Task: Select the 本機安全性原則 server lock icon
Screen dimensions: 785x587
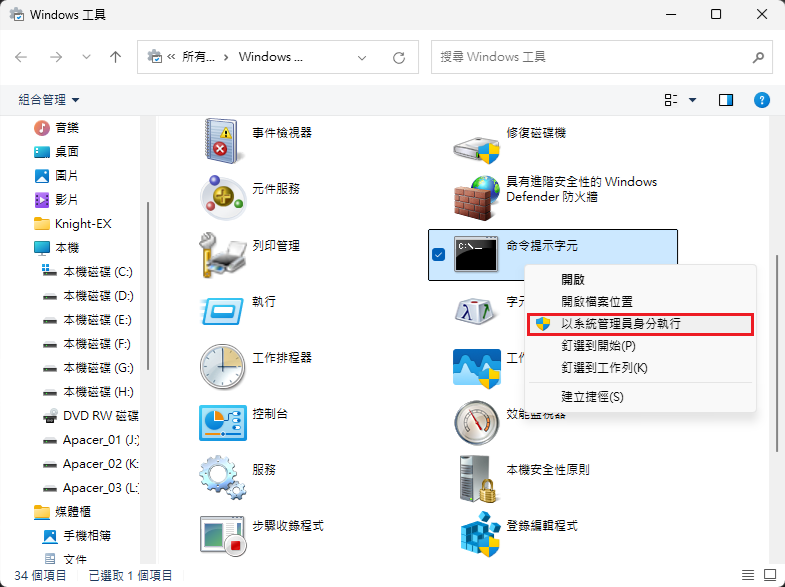Action: (478, 479)
